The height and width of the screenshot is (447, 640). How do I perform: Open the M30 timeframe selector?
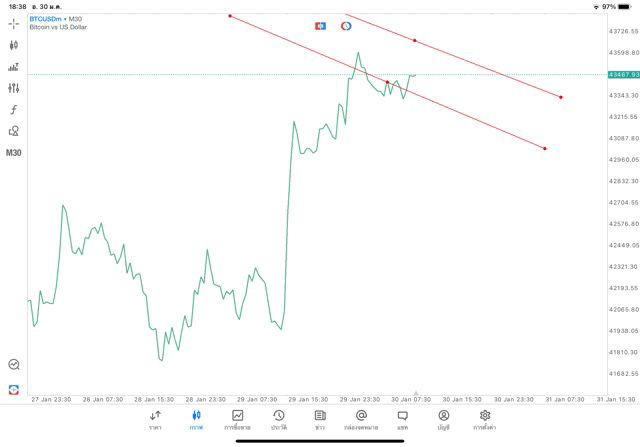coord(14,153)
